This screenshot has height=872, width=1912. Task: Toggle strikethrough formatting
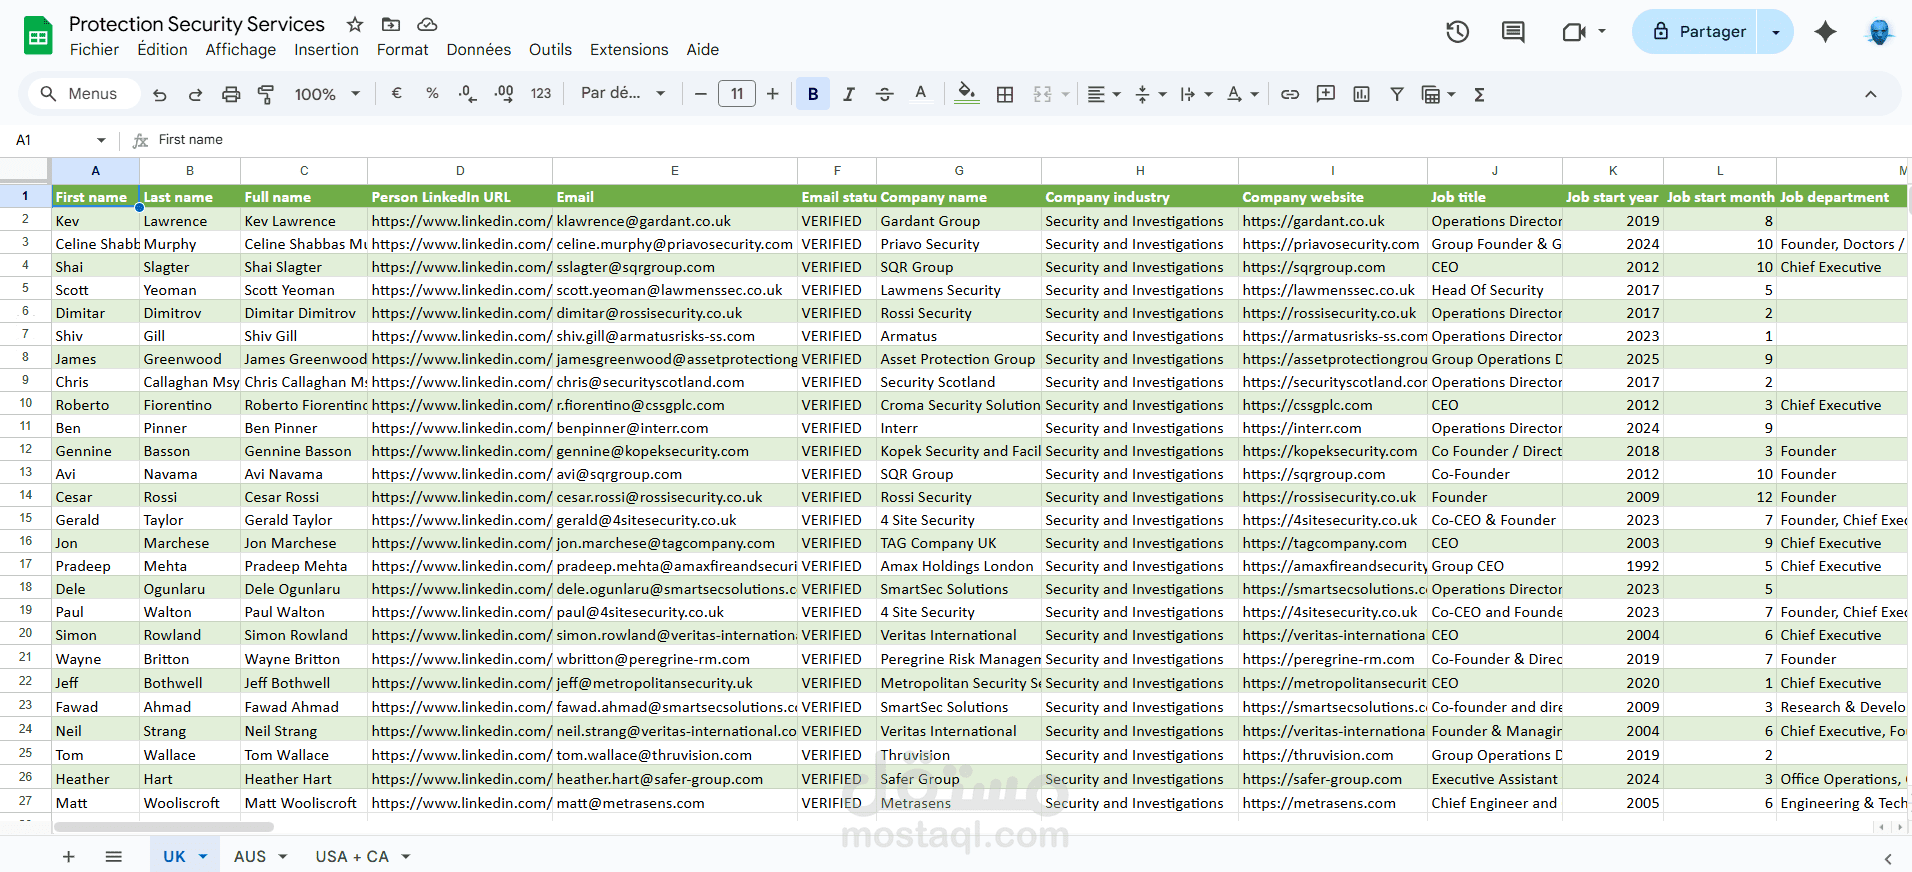(x=884, y=94)
